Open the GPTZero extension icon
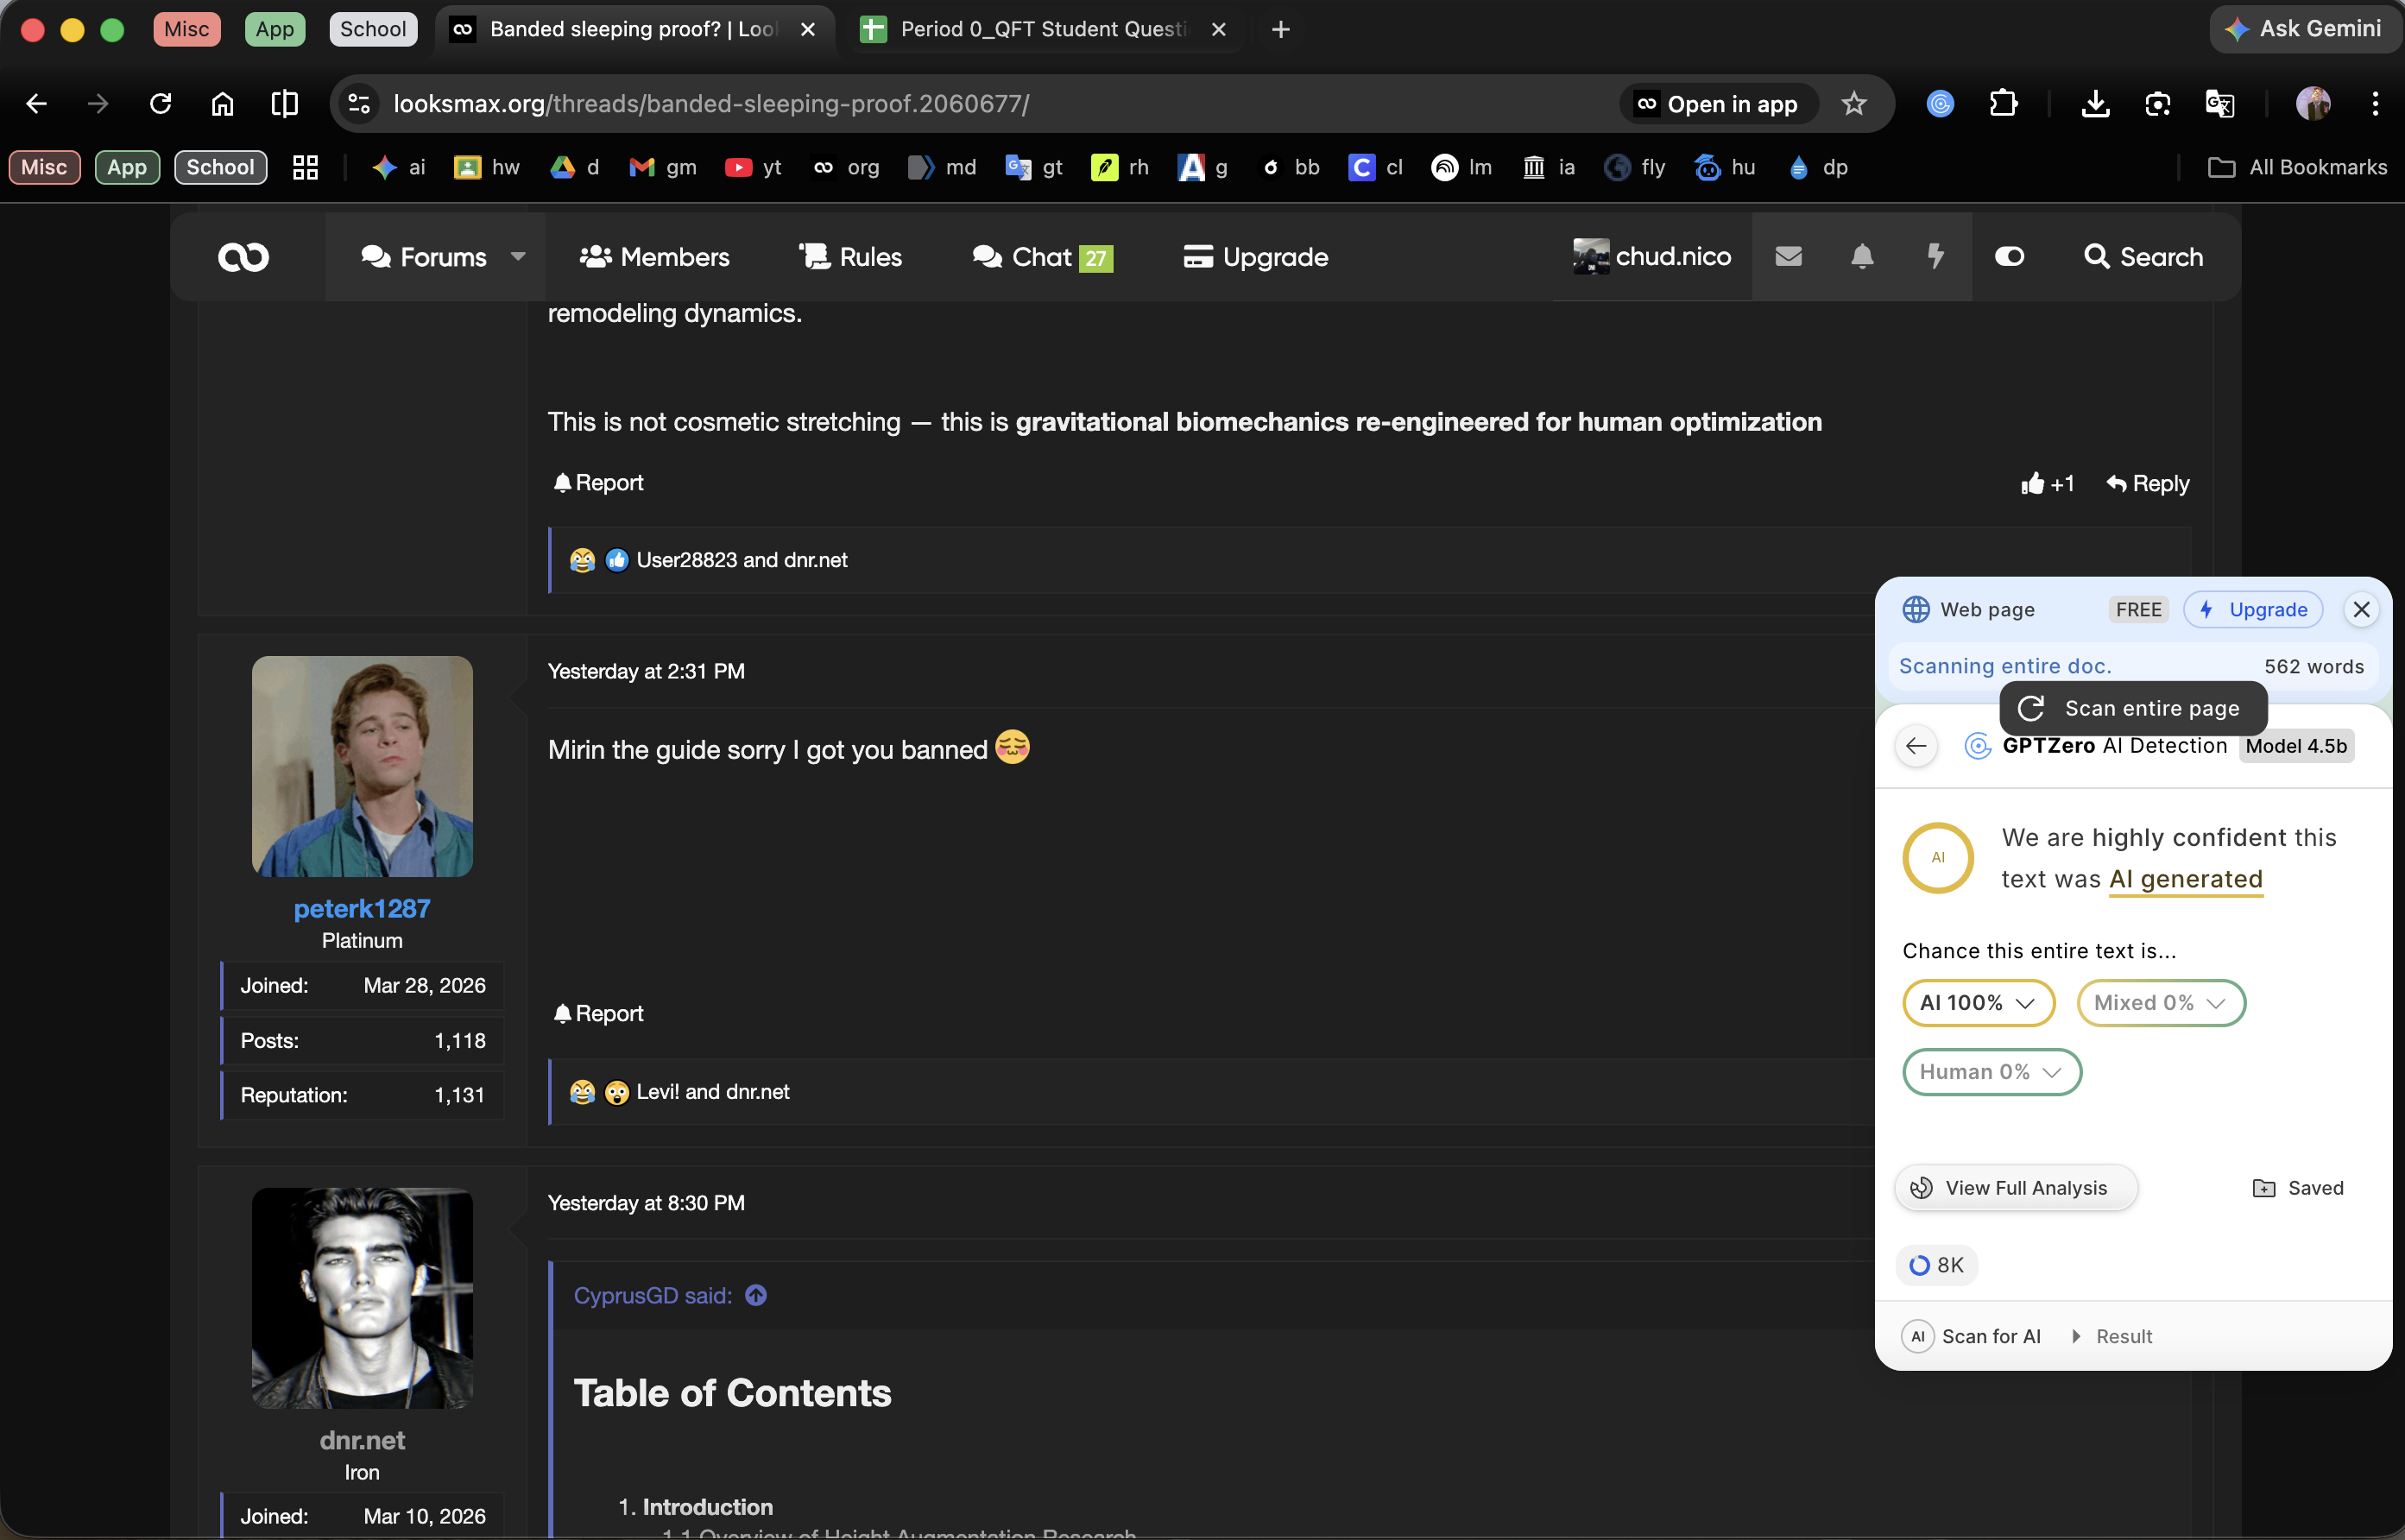The image size is (2405, 1540). pyautogui.click(x=1940, y=103)
